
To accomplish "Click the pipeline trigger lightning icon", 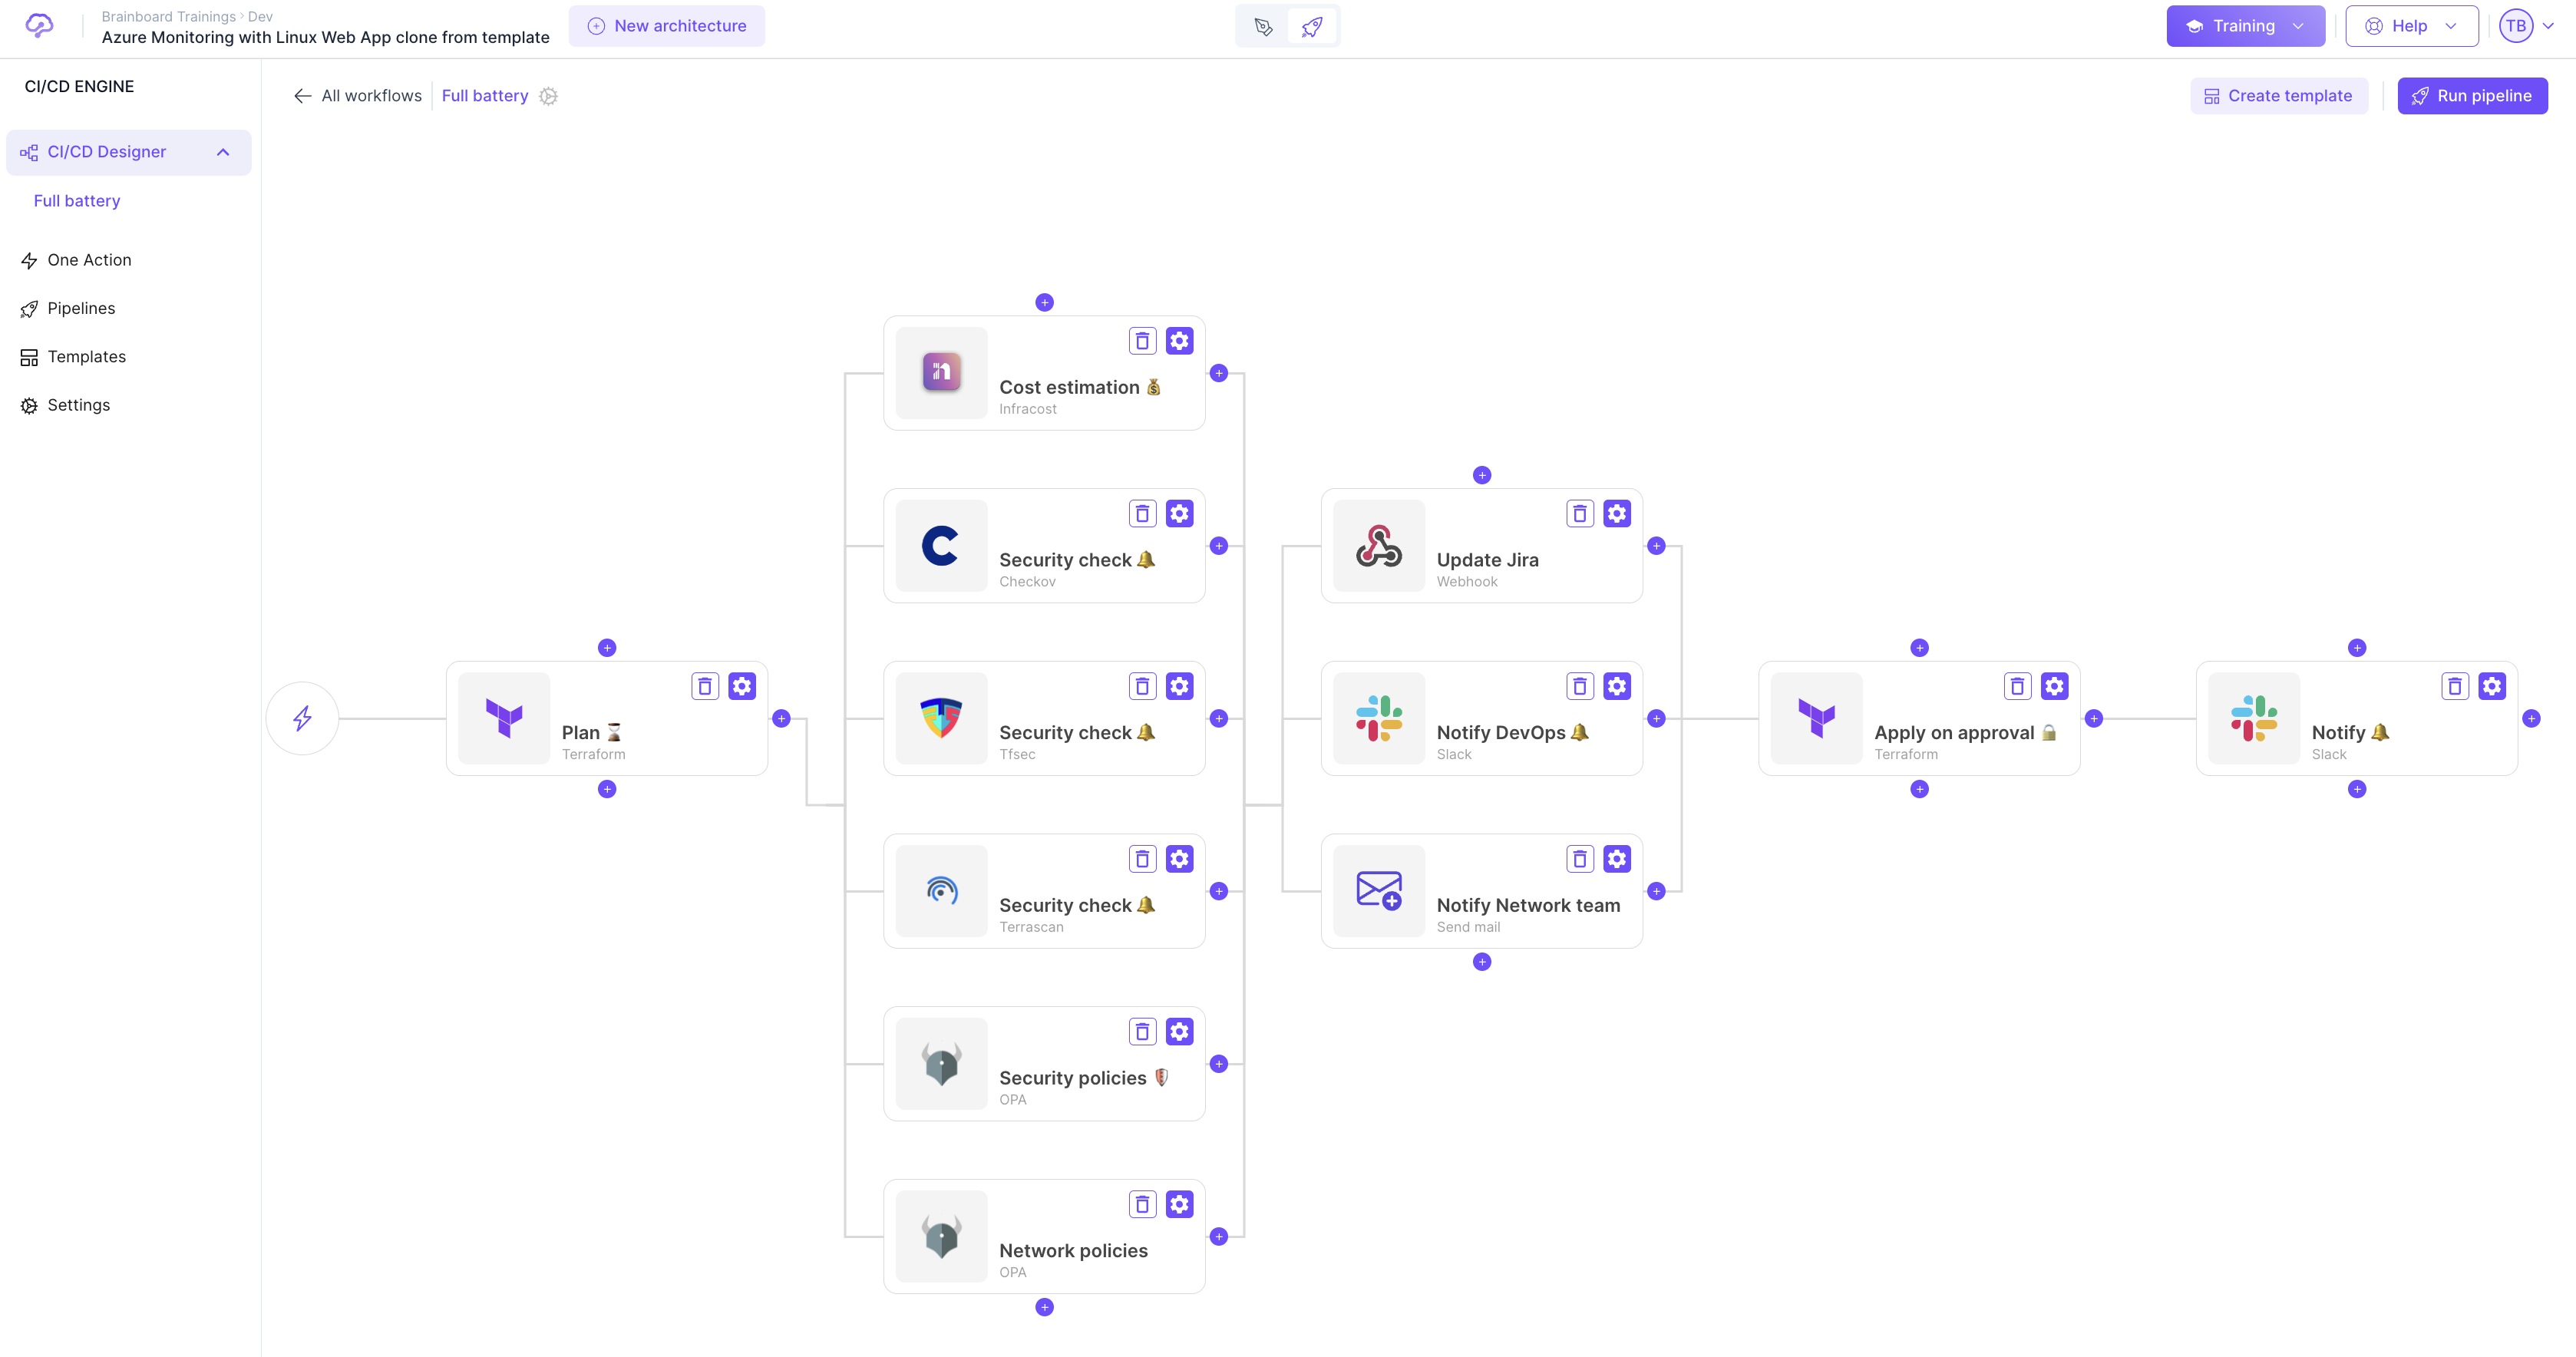I will (302, 718).
